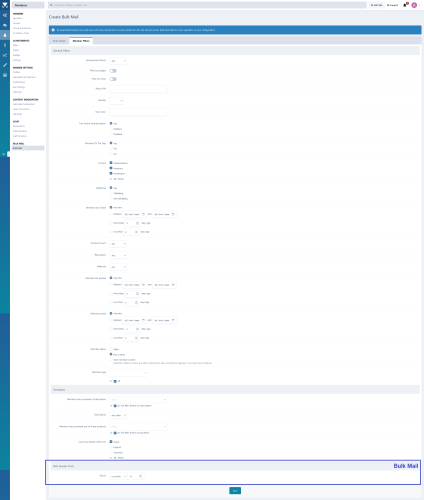
Task: Open the statistics chart sidebar icon
Action: tap(5, 55)
